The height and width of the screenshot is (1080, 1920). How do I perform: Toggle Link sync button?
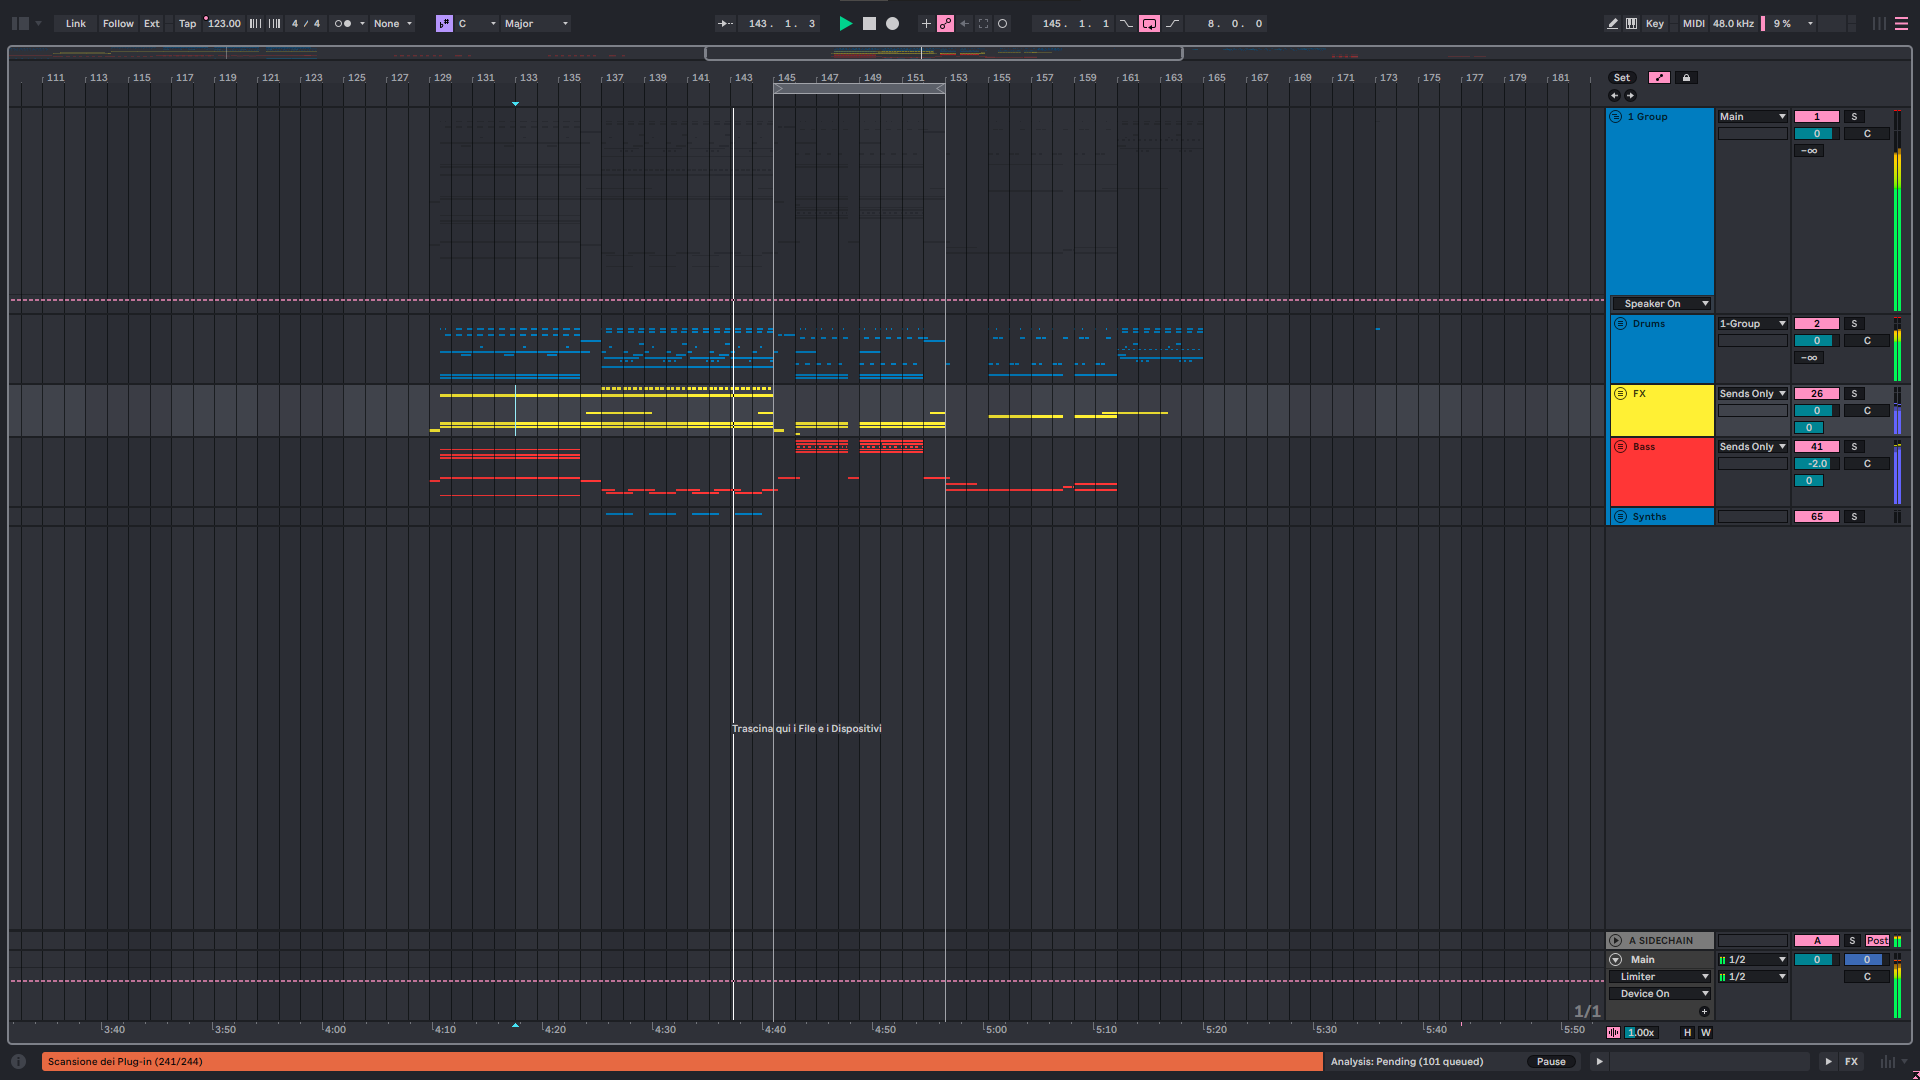click(76, 23)
